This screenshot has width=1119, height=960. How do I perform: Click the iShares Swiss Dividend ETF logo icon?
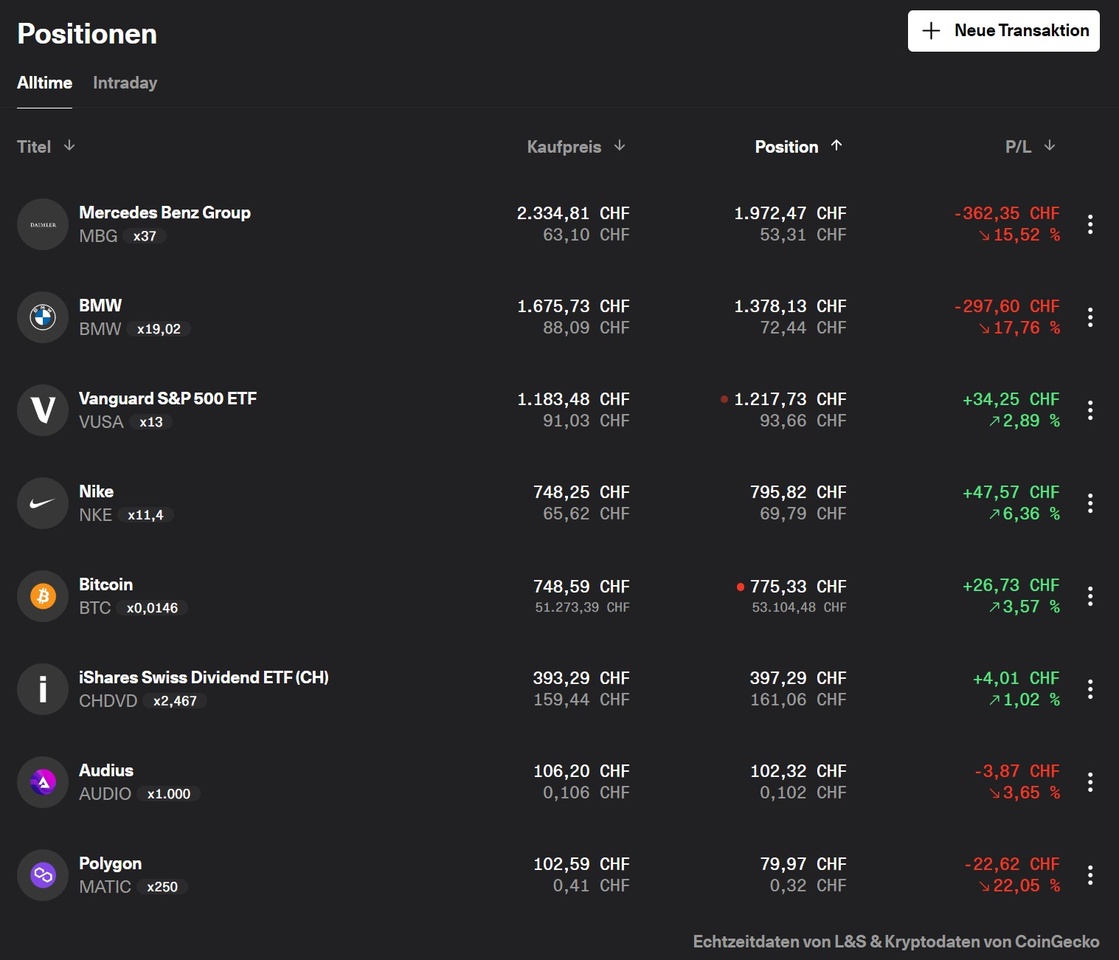(43, 689)
